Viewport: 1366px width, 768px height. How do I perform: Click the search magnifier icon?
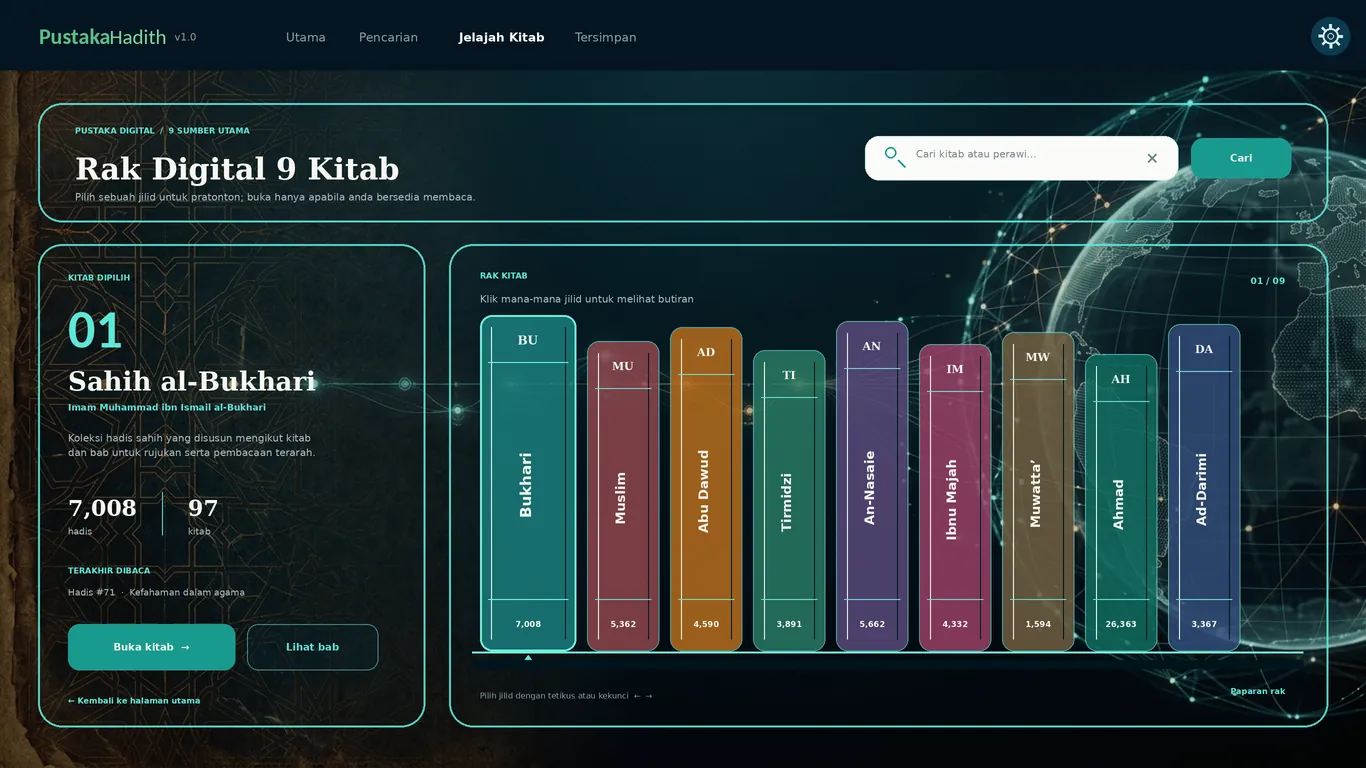(x=894, y=157)
